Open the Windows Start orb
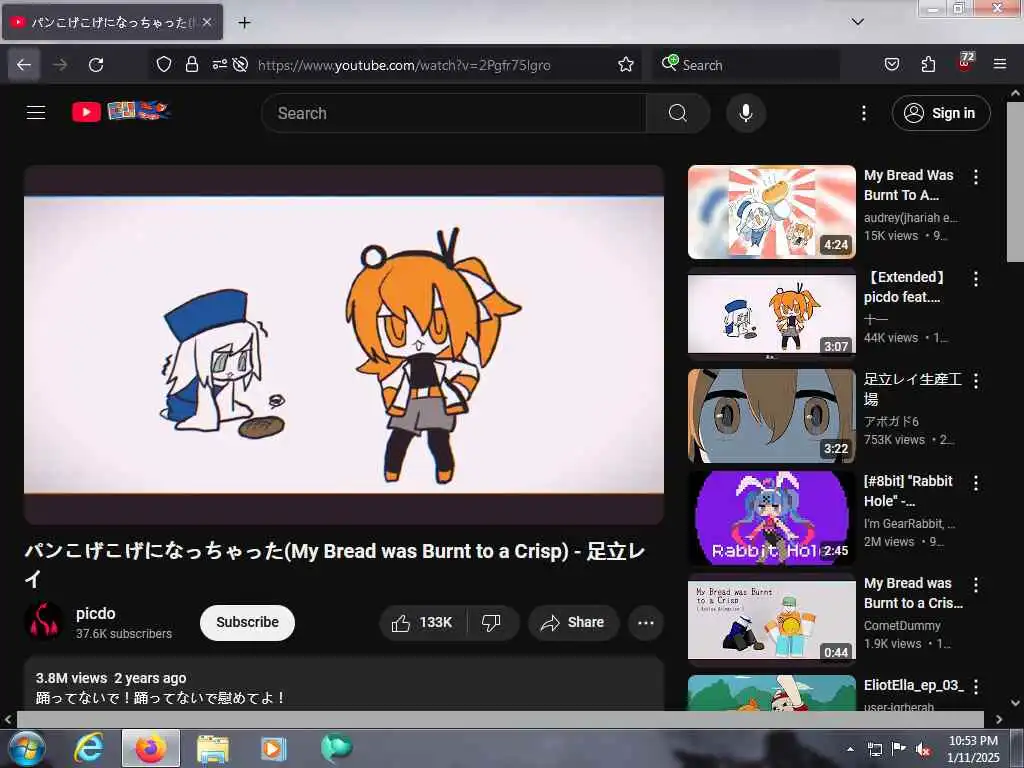 coord(27,748)
